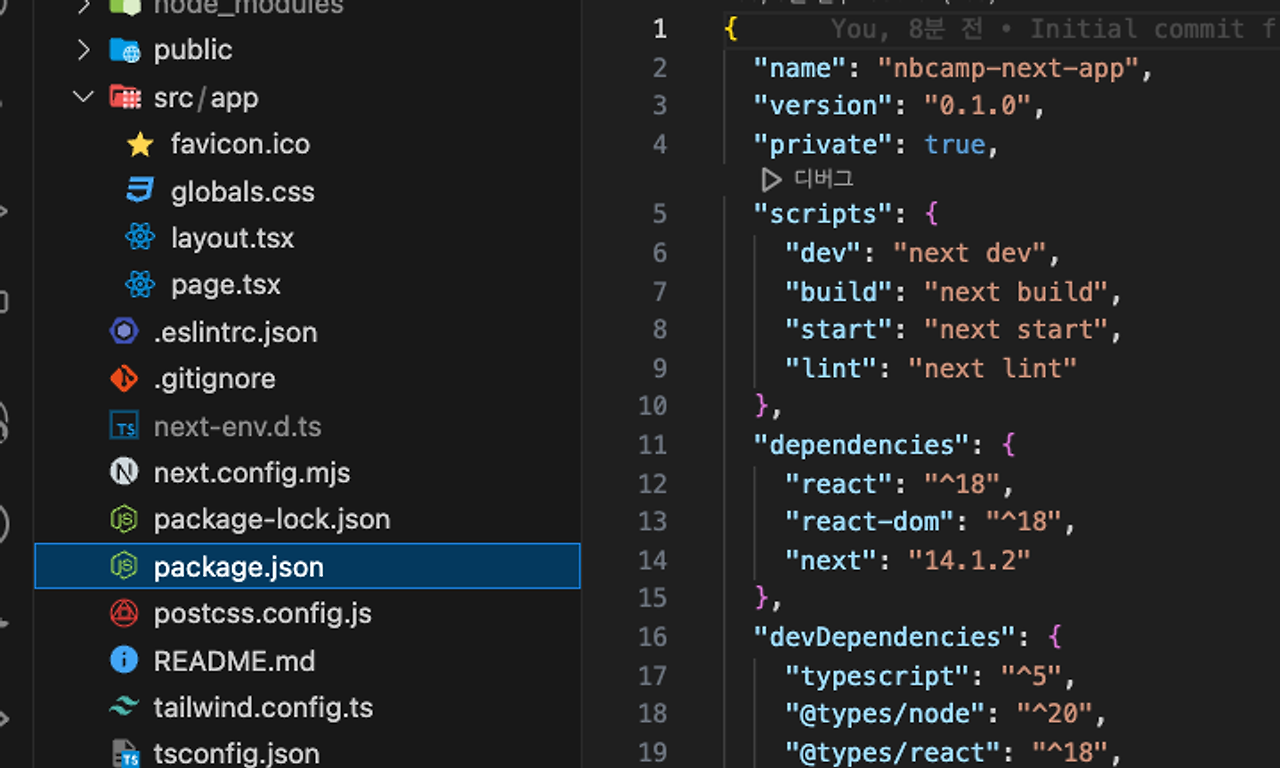The image size is (1280, 768).
Task: Click the "devDependencies" key
Action: (x=884, y=637)
